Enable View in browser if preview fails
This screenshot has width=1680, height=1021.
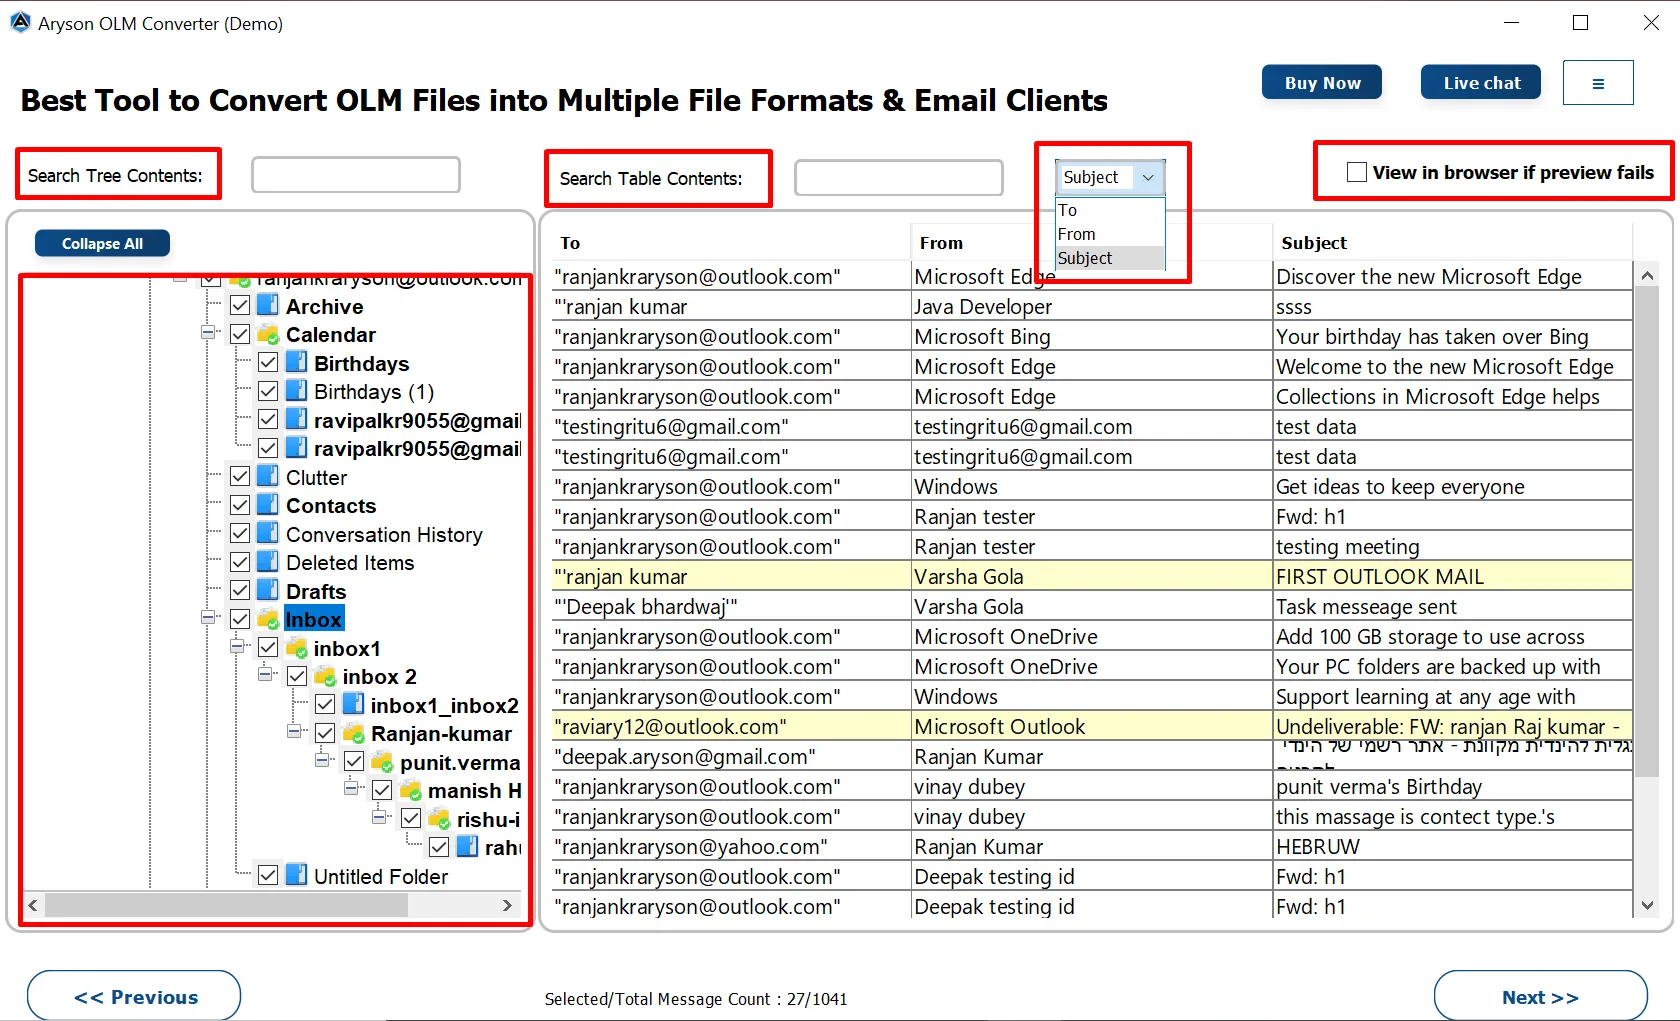pyautogui.click(x=1357, y=172)
